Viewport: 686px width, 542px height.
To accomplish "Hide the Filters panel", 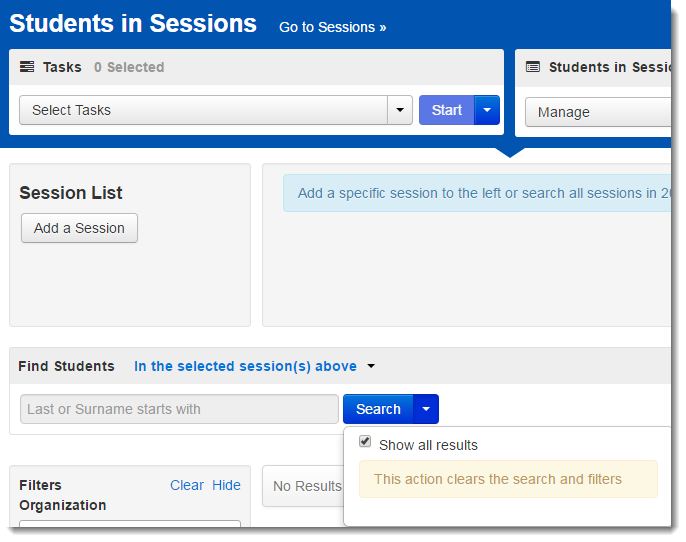I will [x=226, y=485].
